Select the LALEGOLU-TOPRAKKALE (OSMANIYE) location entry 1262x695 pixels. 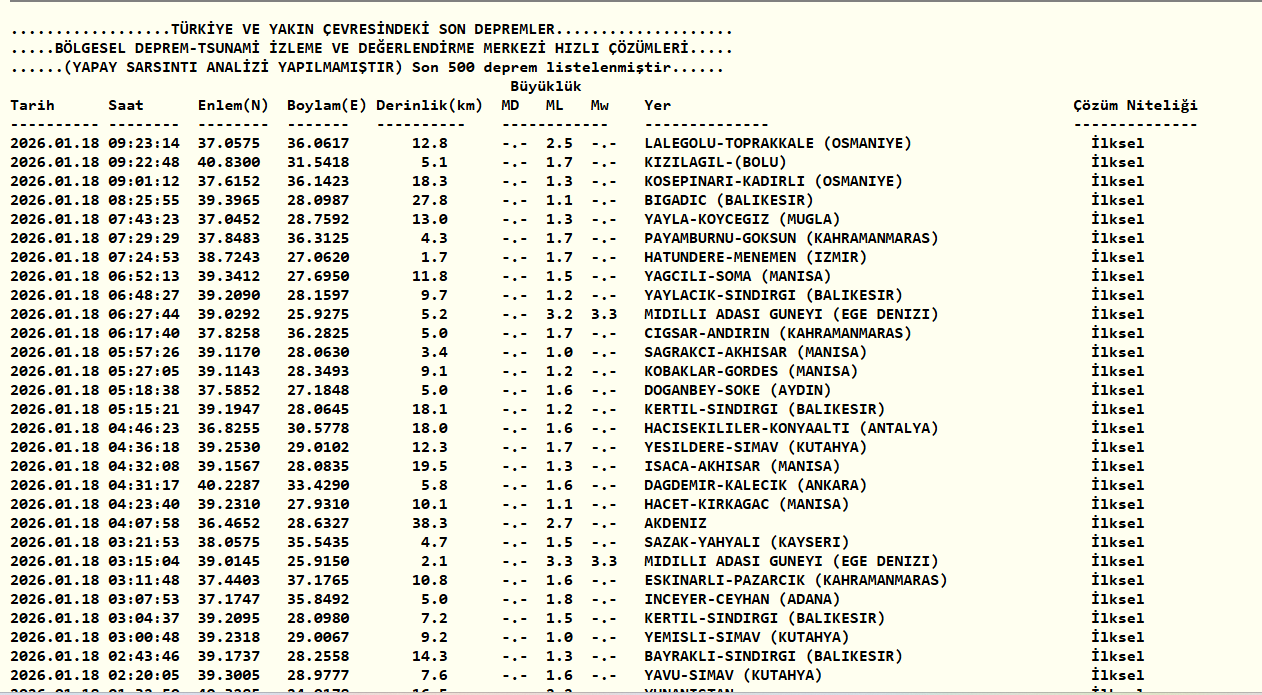click(x=778, y=143)
